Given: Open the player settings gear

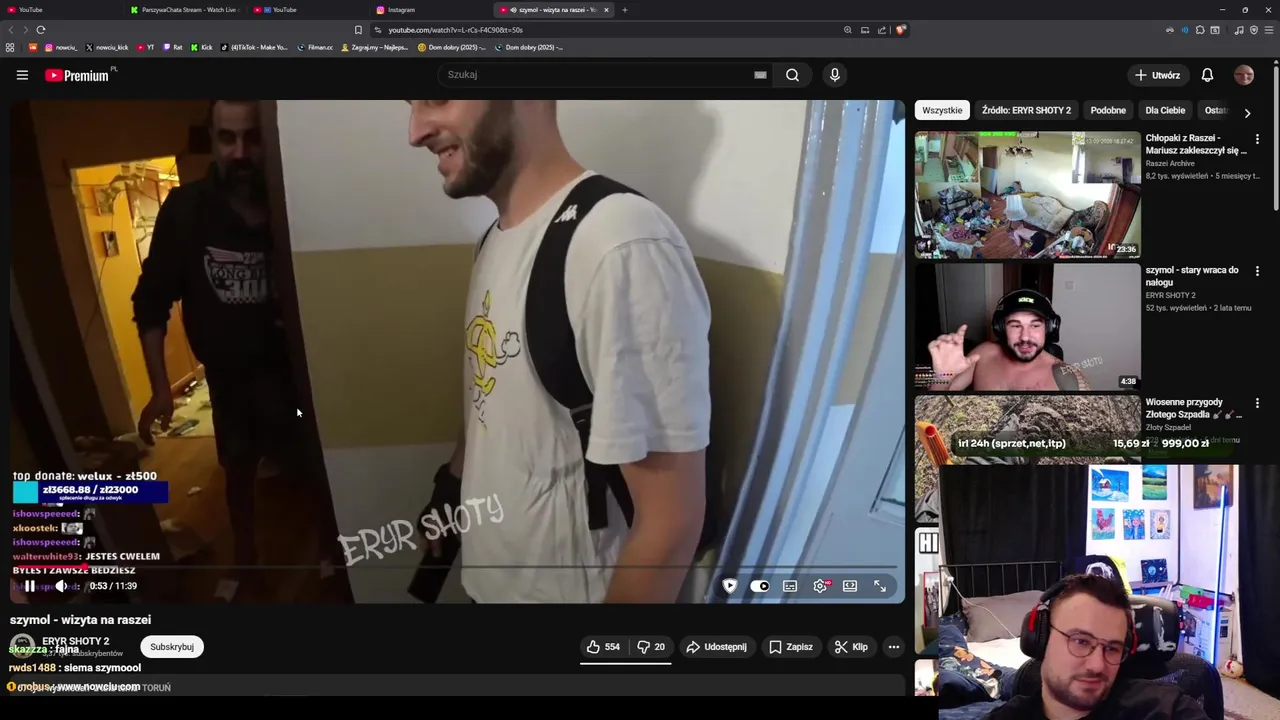Looking at the screenshot, I should (x=820, y=586).
